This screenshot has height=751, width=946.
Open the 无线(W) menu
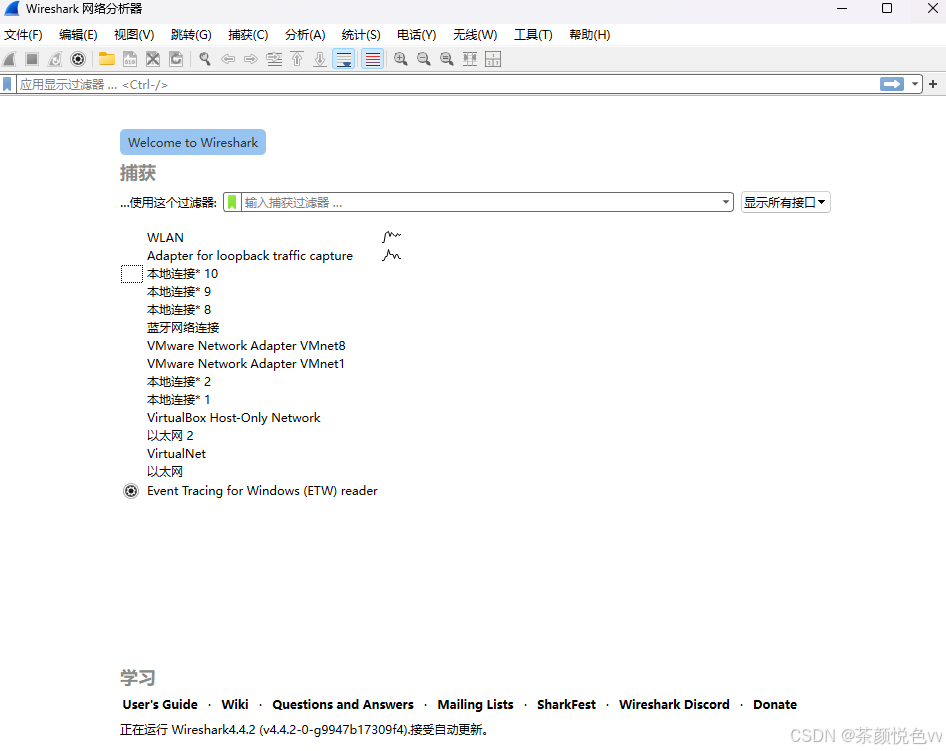pos(475,35)
